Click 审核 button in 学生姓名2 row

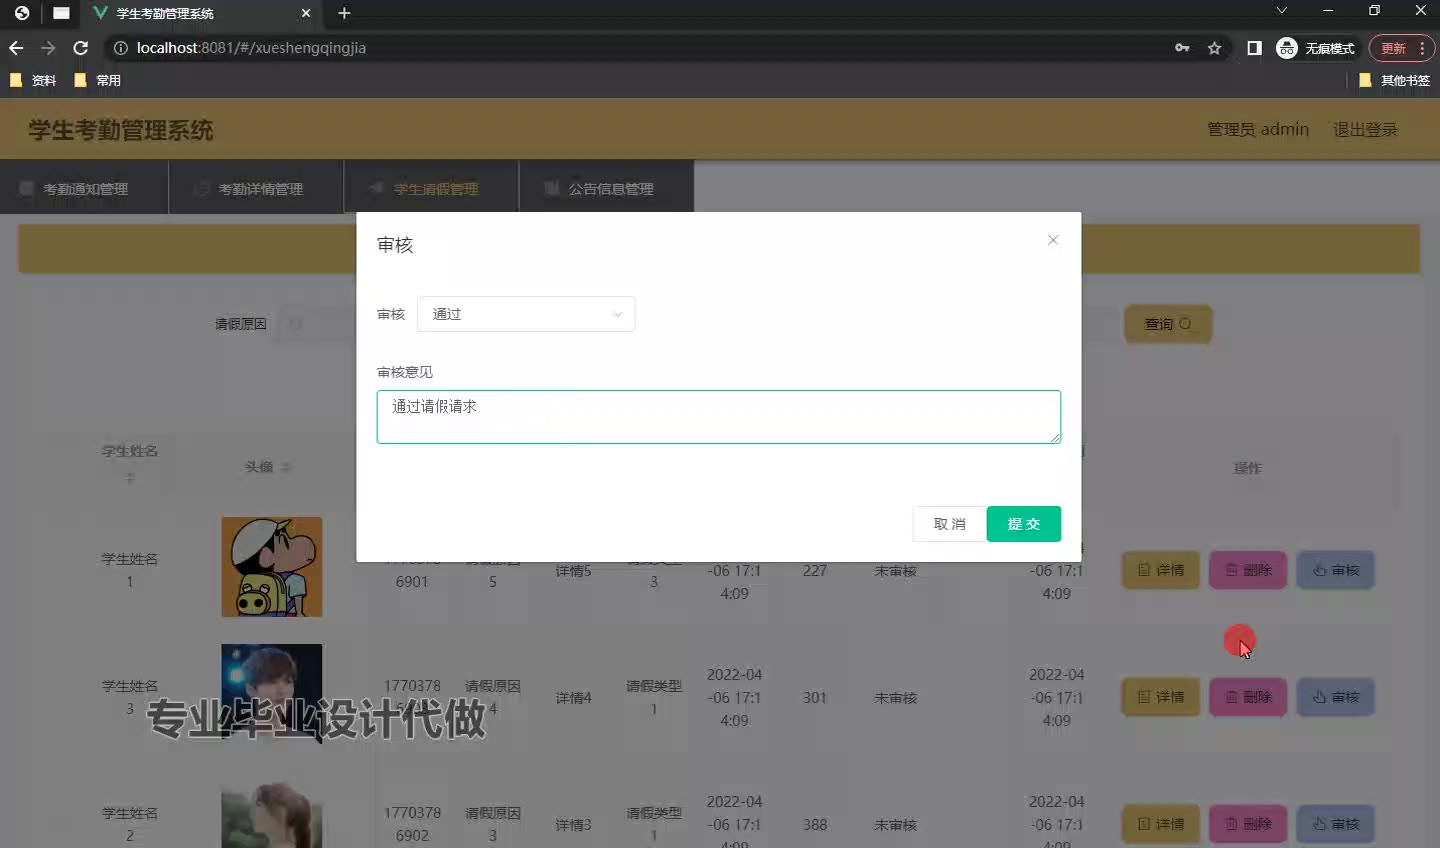(x=1336, y=824)
